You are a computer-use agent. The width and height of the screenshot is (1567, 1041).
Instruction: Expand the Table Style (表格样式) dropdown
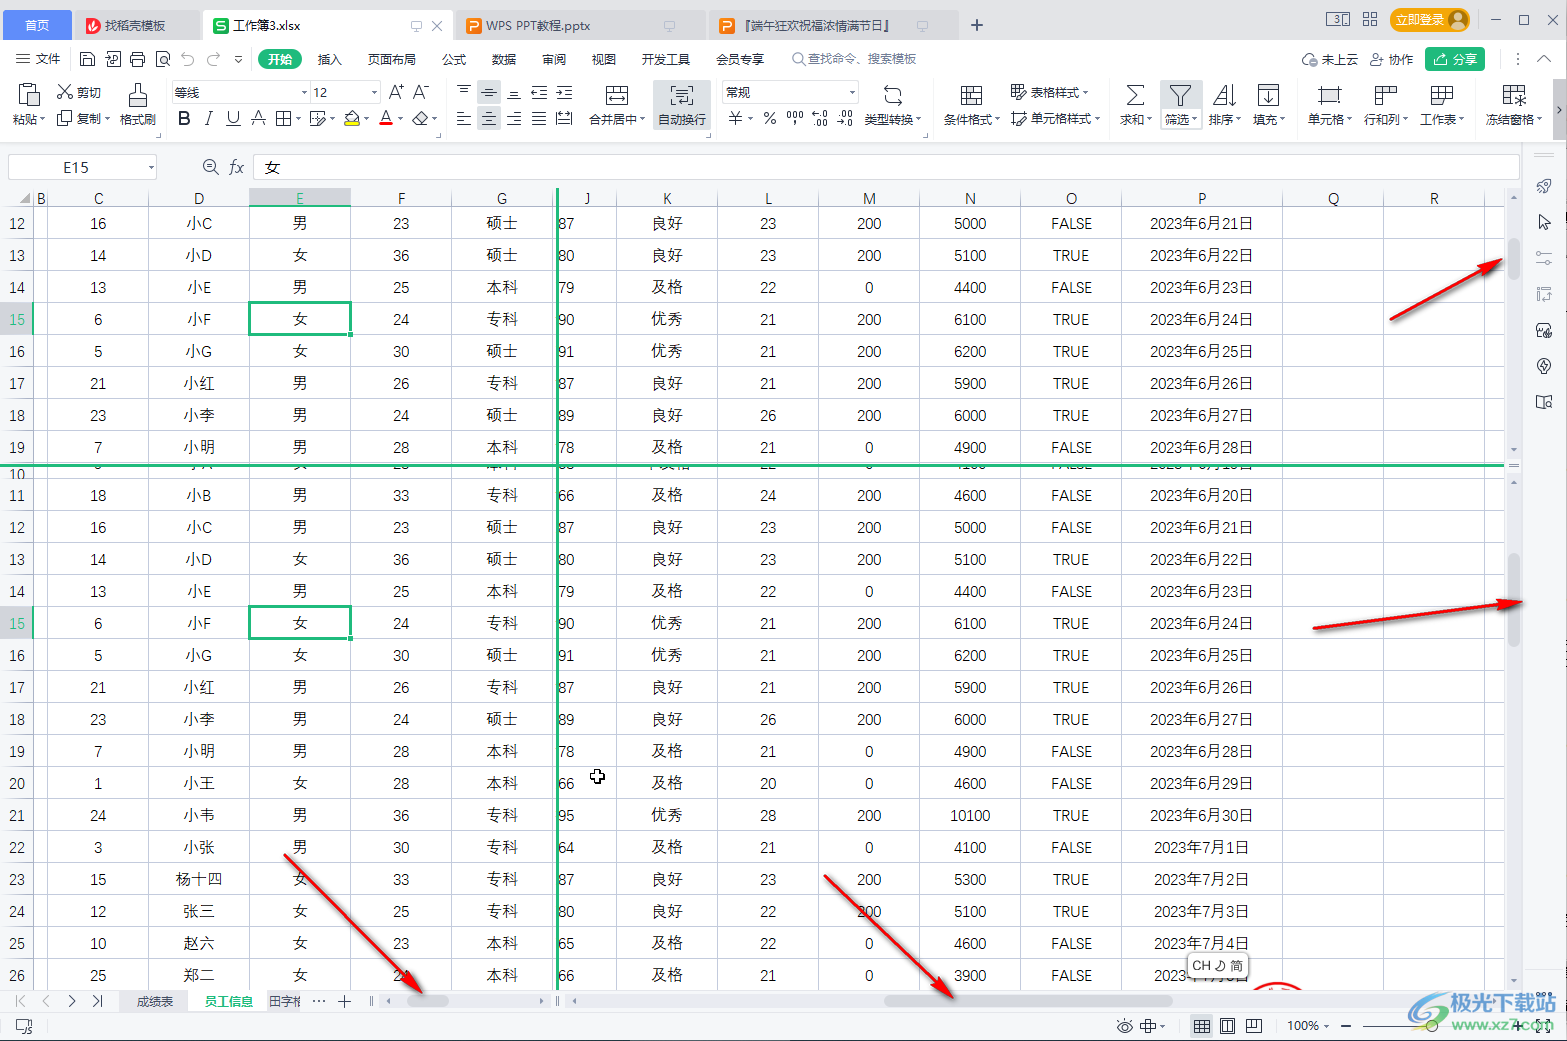click(x=1086, y=92)
